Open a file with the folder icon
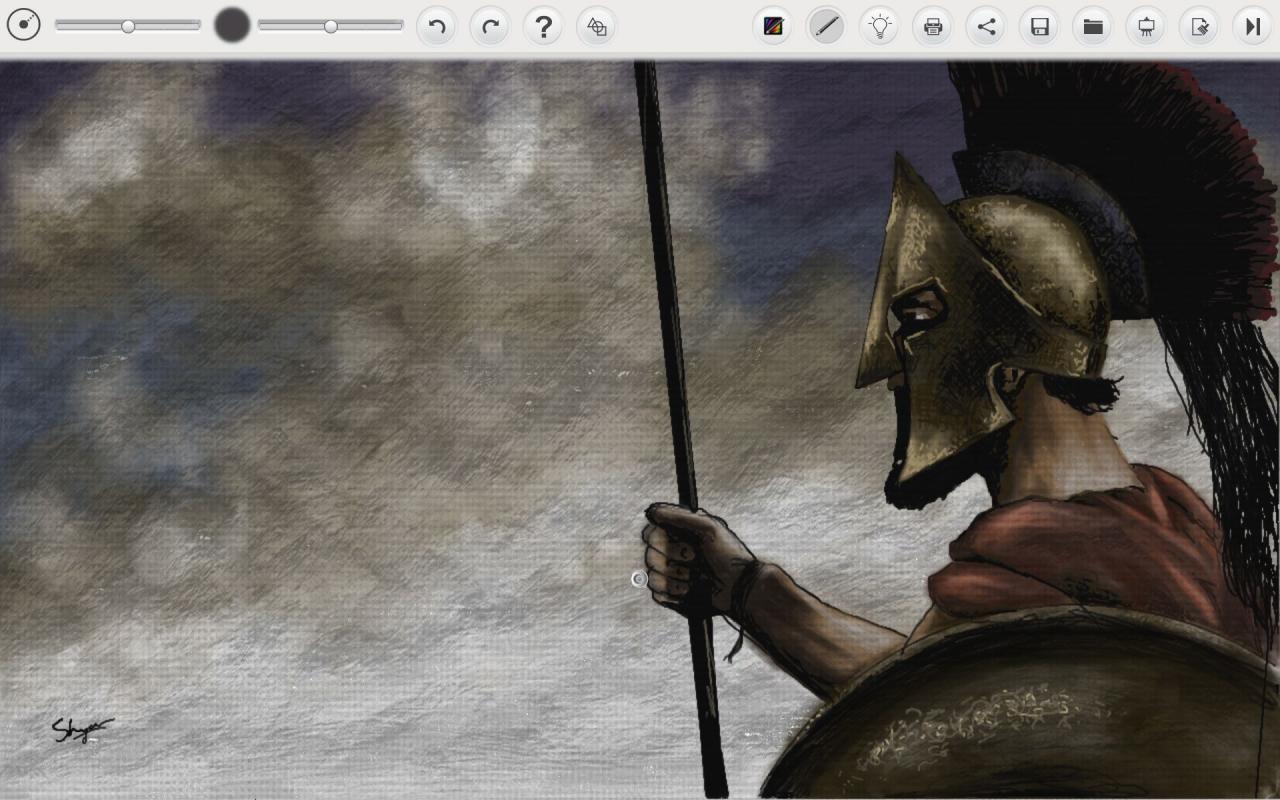1280x800 pixels. click(1093, 27)
